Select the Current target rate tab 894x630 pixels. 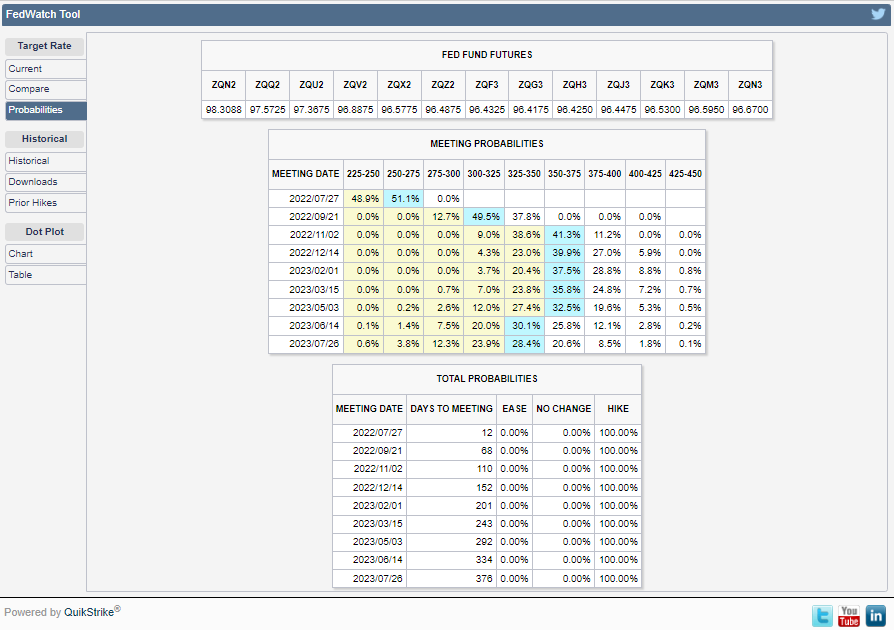(45, 69)
